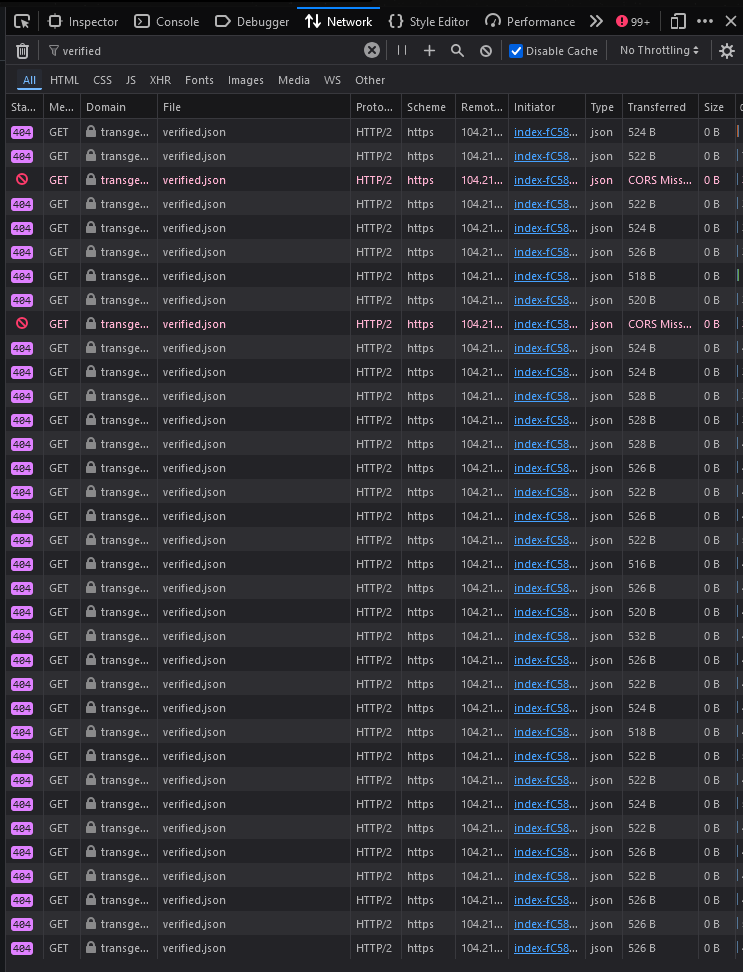This screenshot has height=972, width=743.
Task: Filter by CSS requests
Action: coord(102,80)
